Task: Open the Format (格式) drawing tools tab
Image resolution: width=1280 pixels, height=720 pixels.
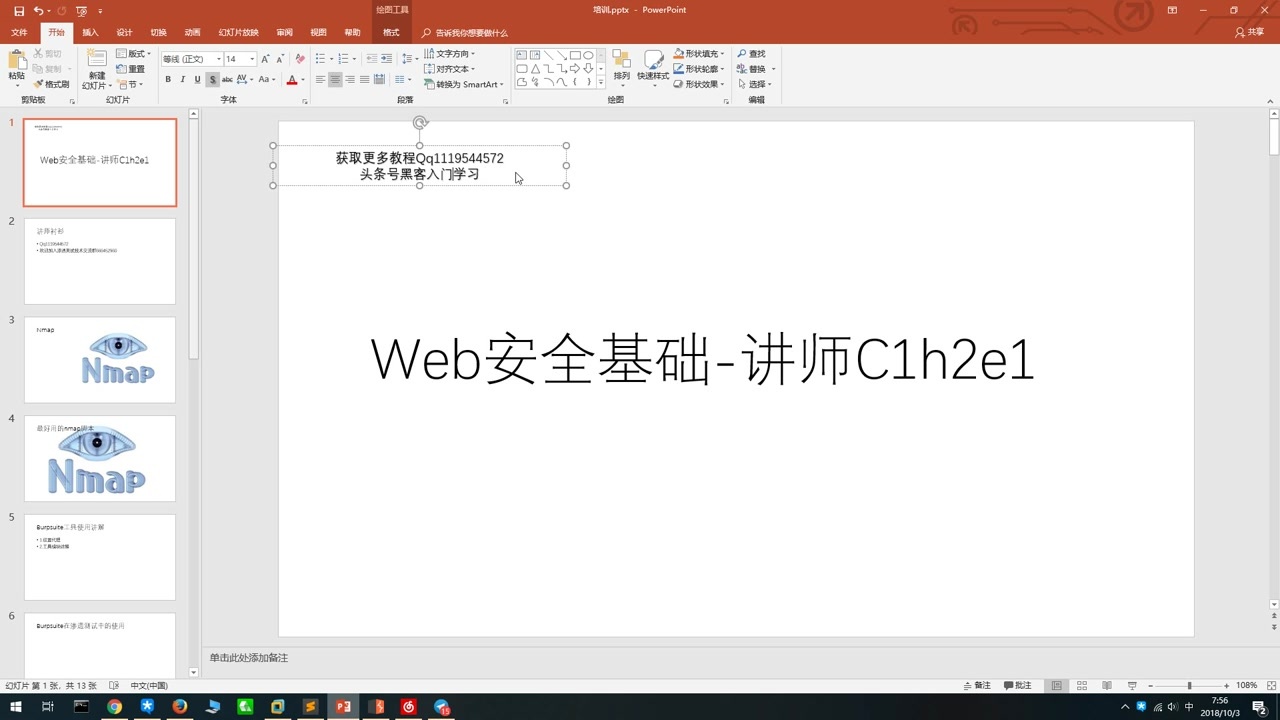Action: pyautogui.click(x=391, y=33)
